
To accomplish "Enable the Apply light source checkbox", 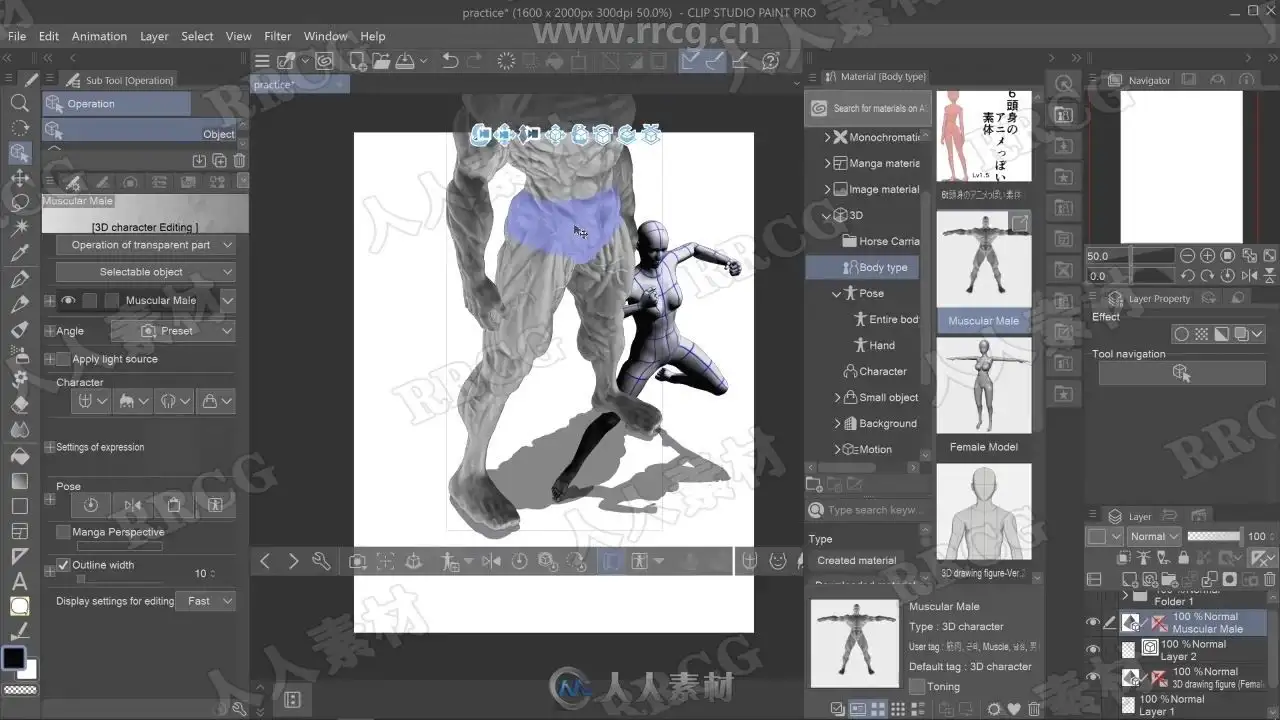I will tap(64, 359).
